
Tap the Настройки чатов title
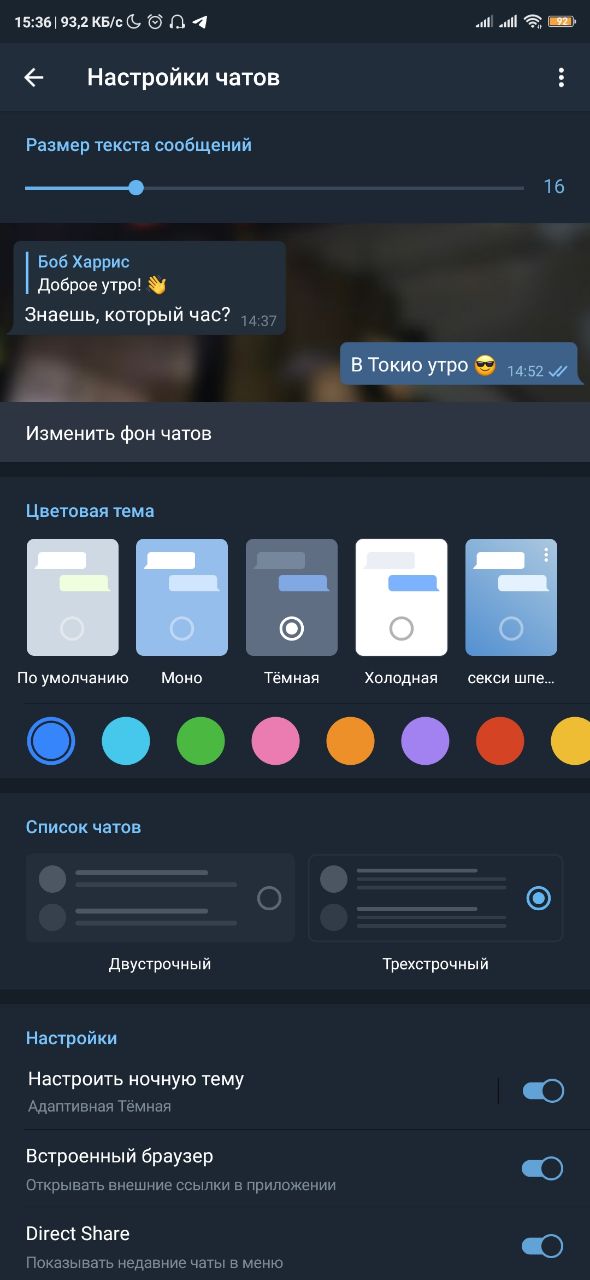tap(183, 77)
